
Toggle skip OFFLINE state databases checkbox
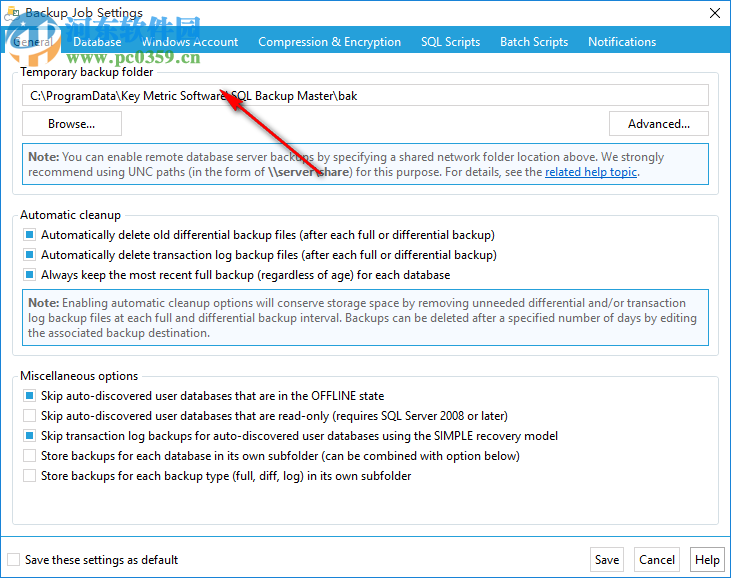coord(29,396)
